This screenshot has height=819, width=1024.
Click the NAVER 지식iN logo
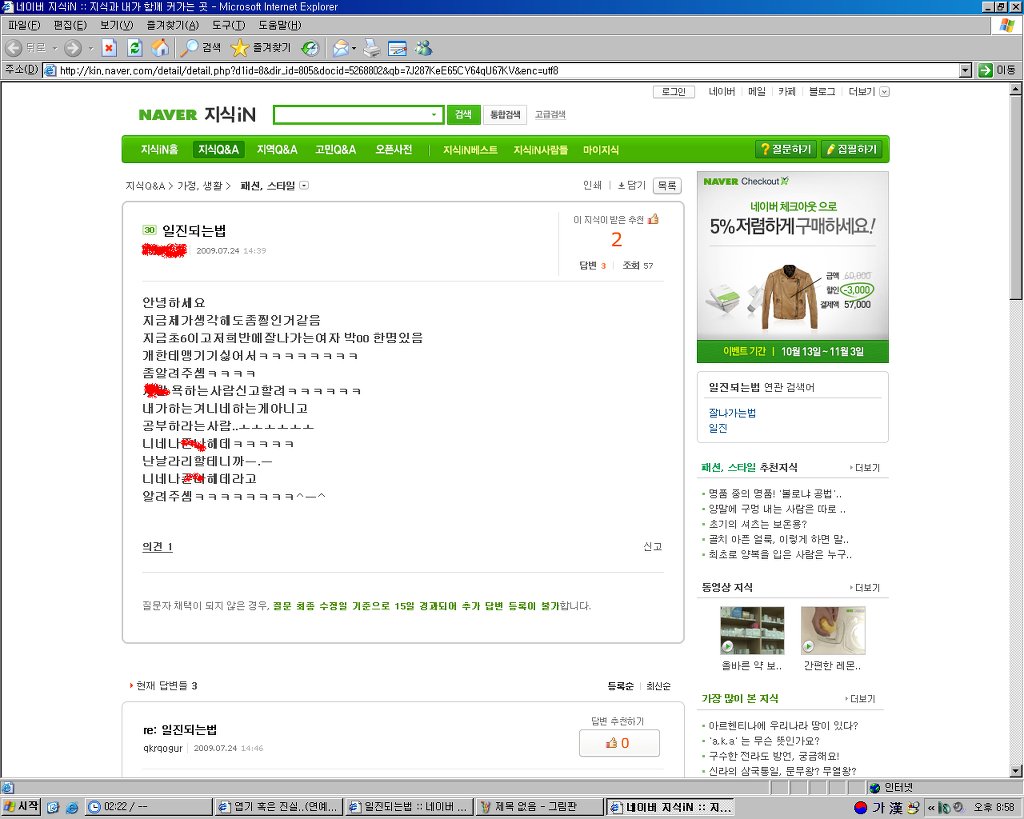coord(197,115)
